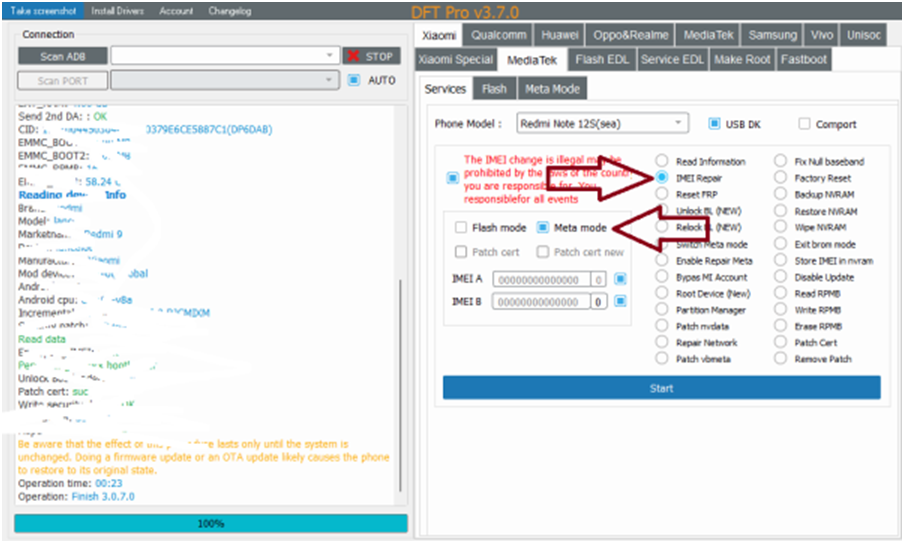Screen dimensions: 904x543
Task: Open the Changelog menu item
Action: pos(229,11)
